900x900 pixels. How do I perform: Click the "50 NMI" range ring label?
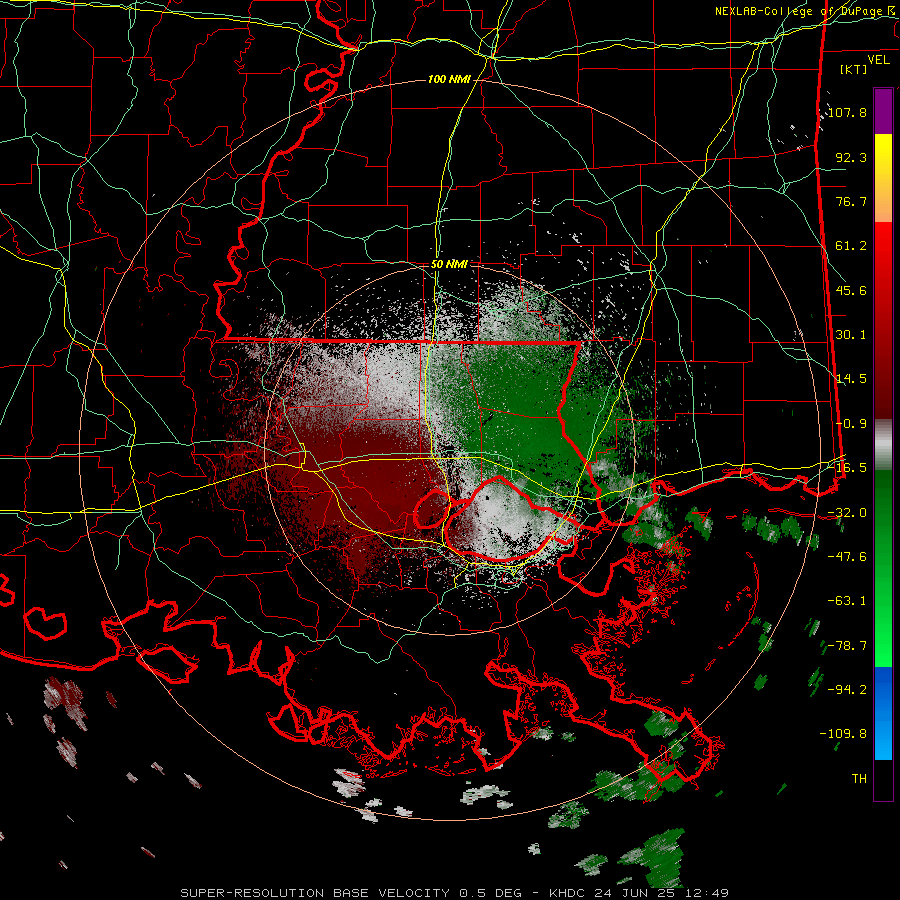449,264
